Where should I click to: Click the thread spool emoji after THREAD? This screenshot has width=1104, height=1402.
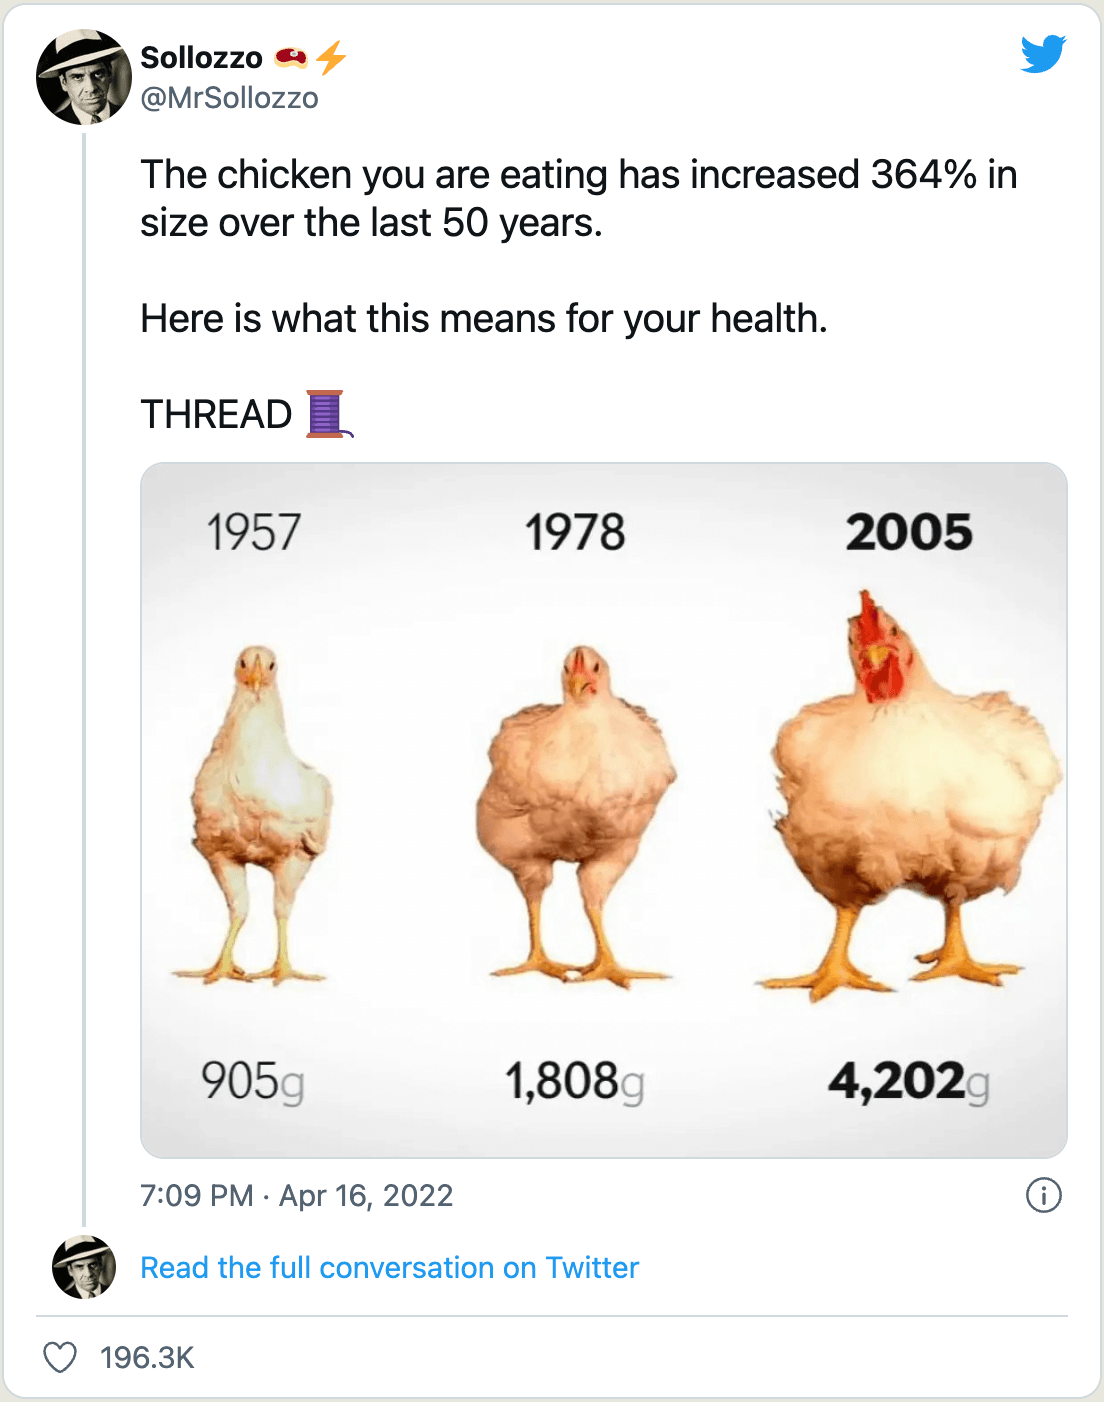pos(328,414)
